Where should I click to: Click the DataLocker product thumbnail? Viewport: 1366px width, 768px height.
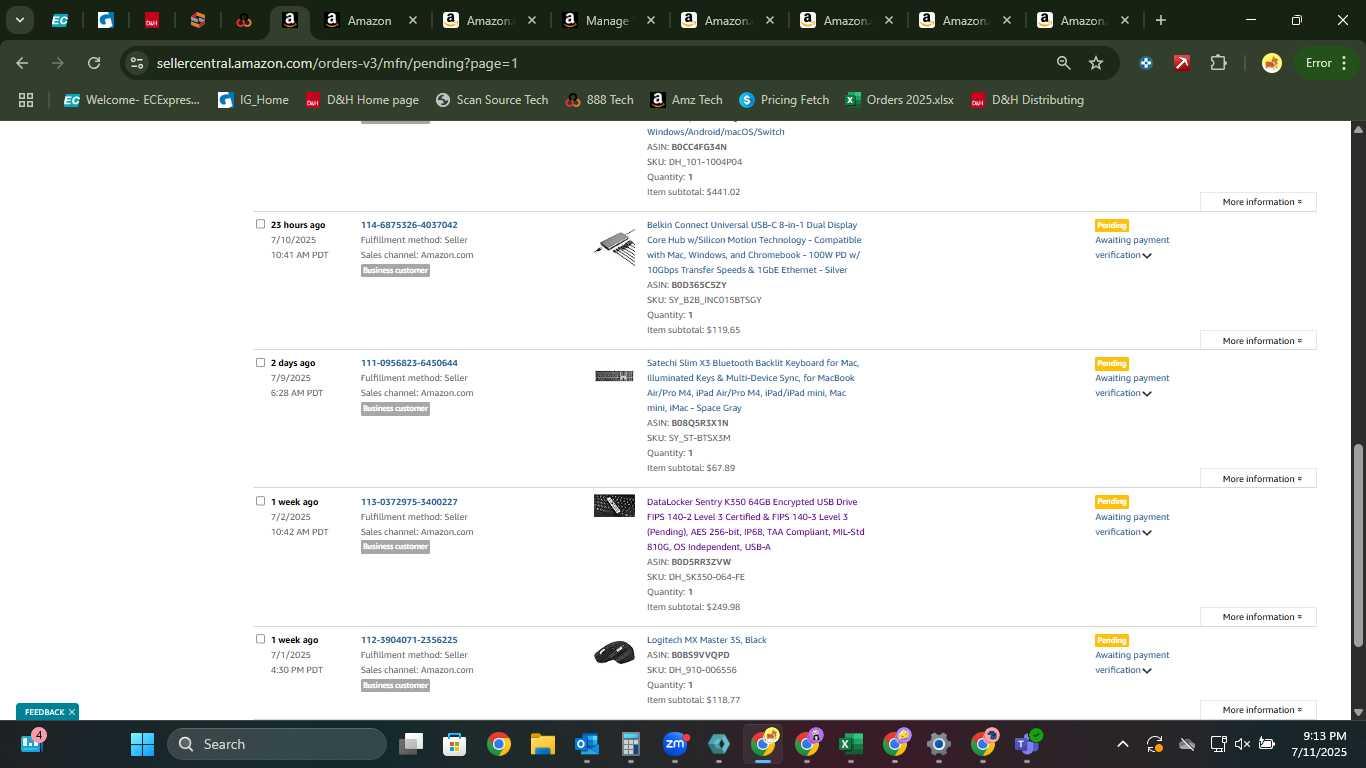click(614, 505)
